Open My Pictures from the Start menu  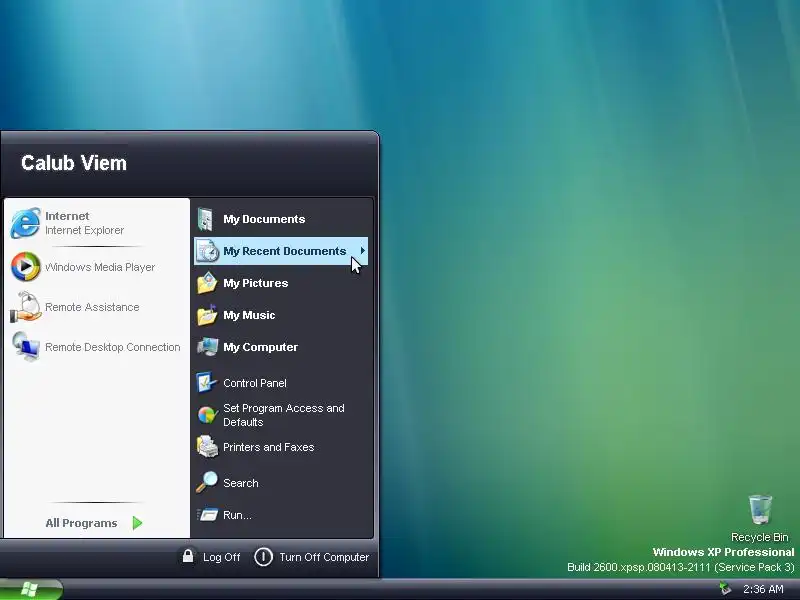point(281,283)
